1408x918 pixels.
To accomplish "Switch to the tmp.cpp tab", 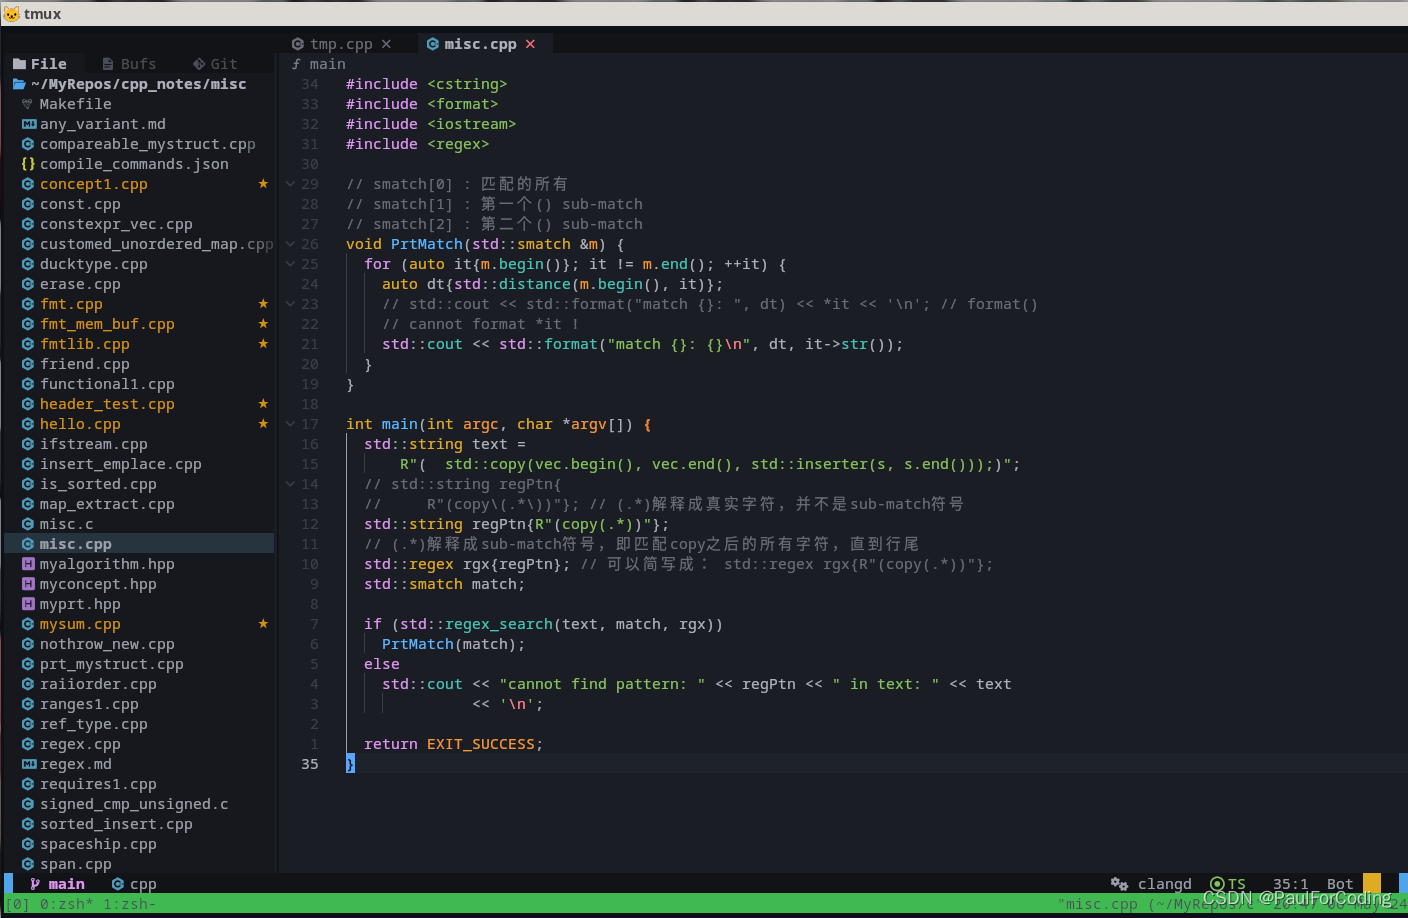I will coord(340,43).
